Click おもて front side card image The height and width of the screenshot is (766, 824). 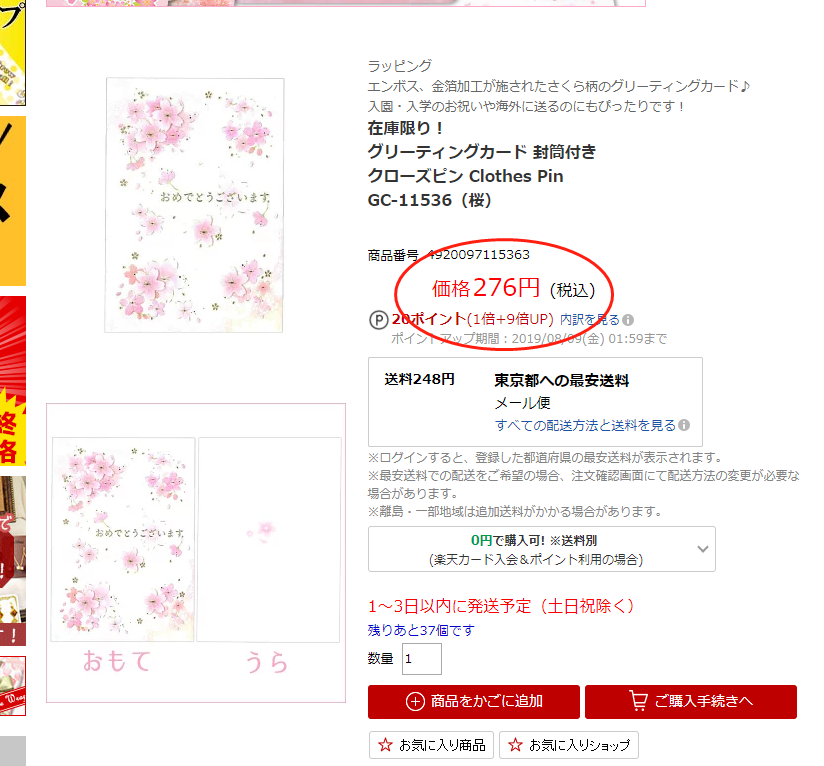tap(123, 539)
